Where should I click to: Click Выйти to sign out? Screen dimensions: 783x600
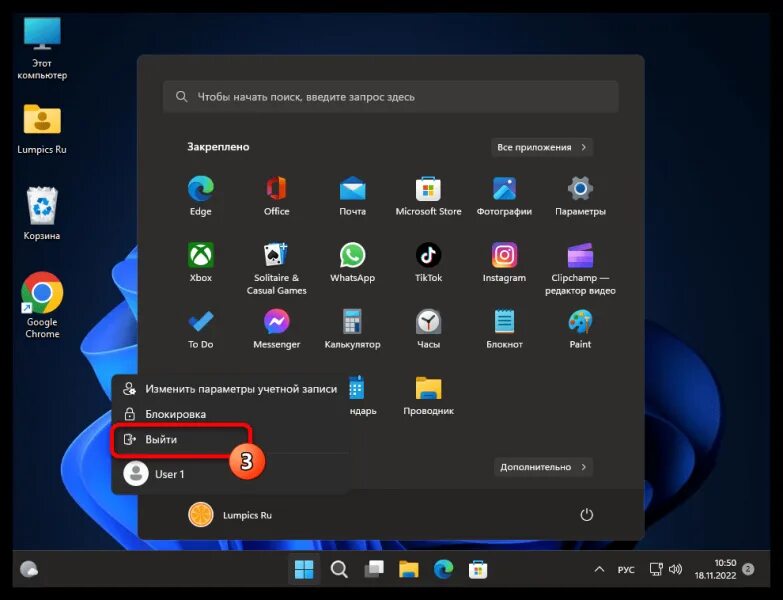(x=180, y=439)
